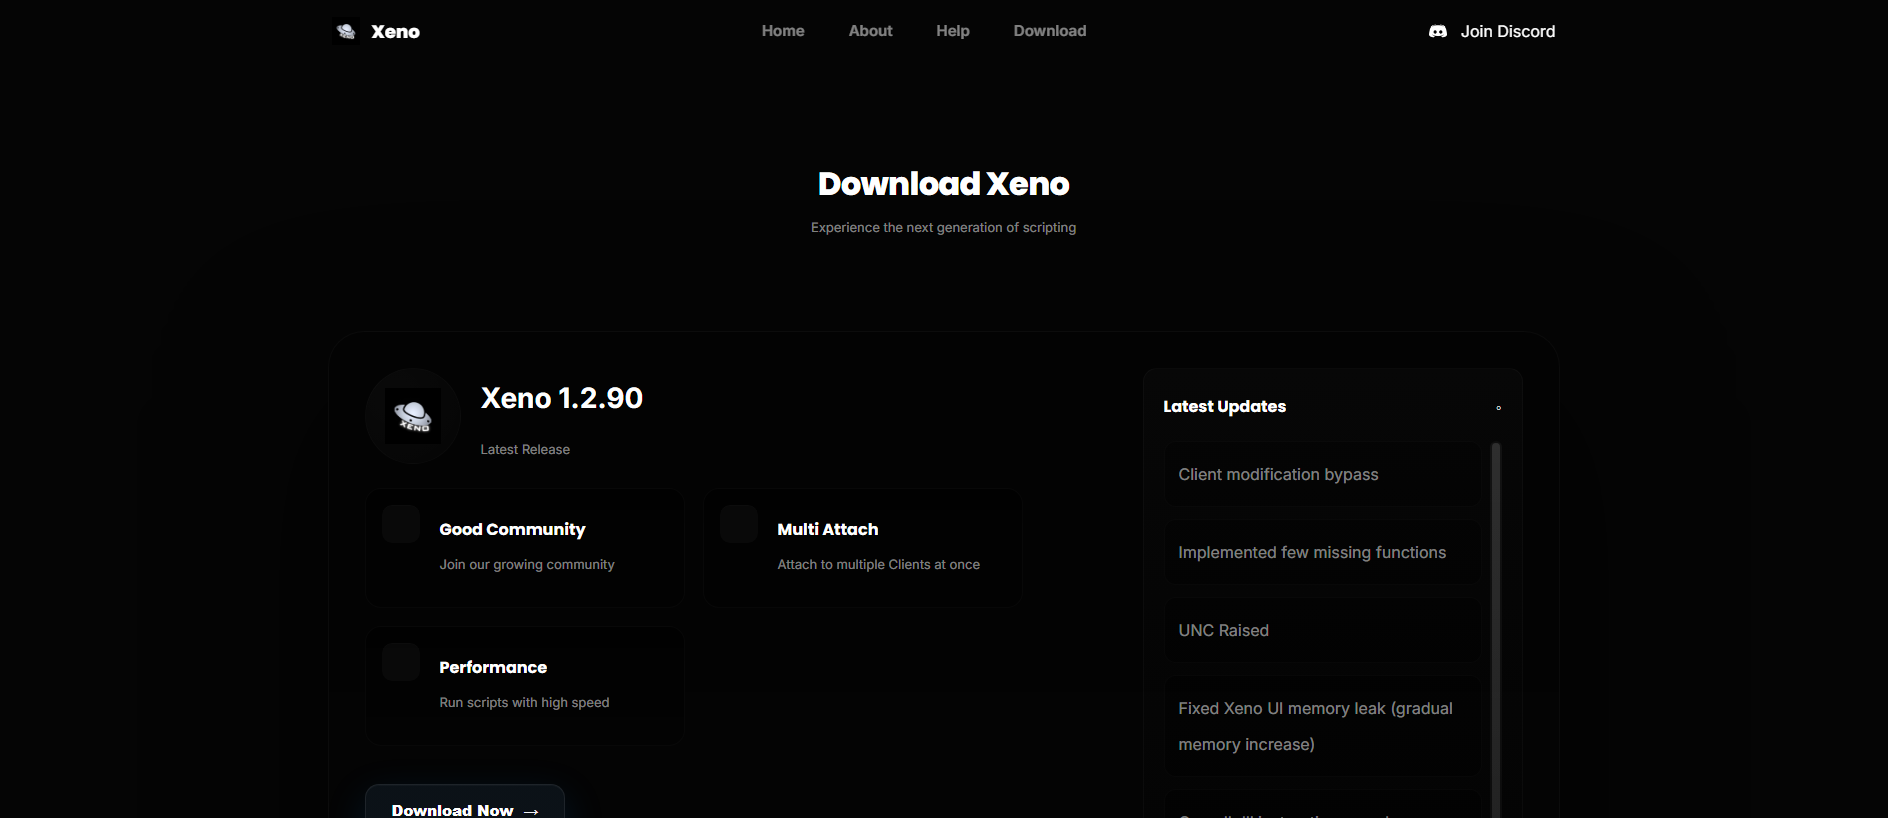Click the Xeno brand name in the header
The height and width of the screenshot is (818, 1888).
(396, 32)
